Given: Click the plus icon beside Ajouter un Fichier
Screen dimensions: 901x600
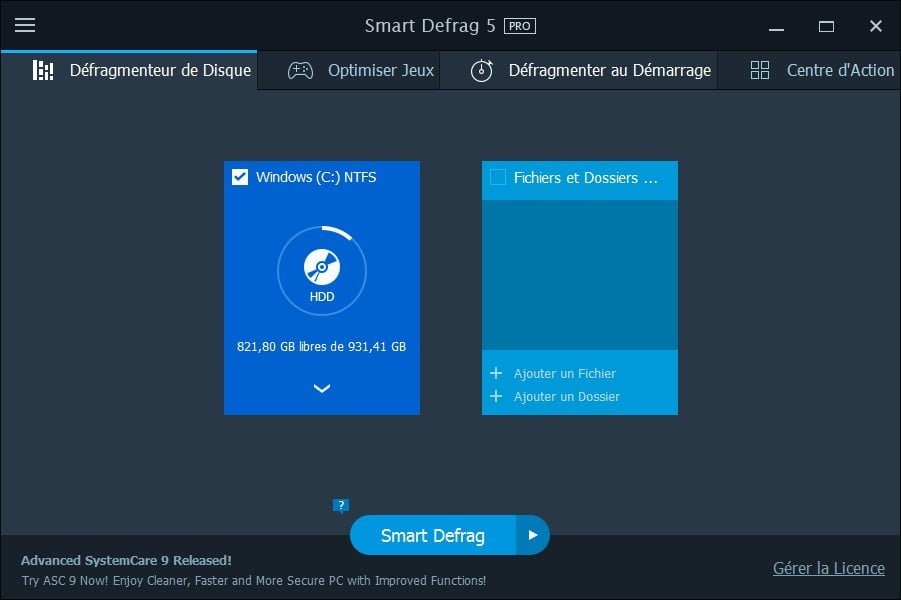Looking at the screenshot, I should click(x=496, y=374).
